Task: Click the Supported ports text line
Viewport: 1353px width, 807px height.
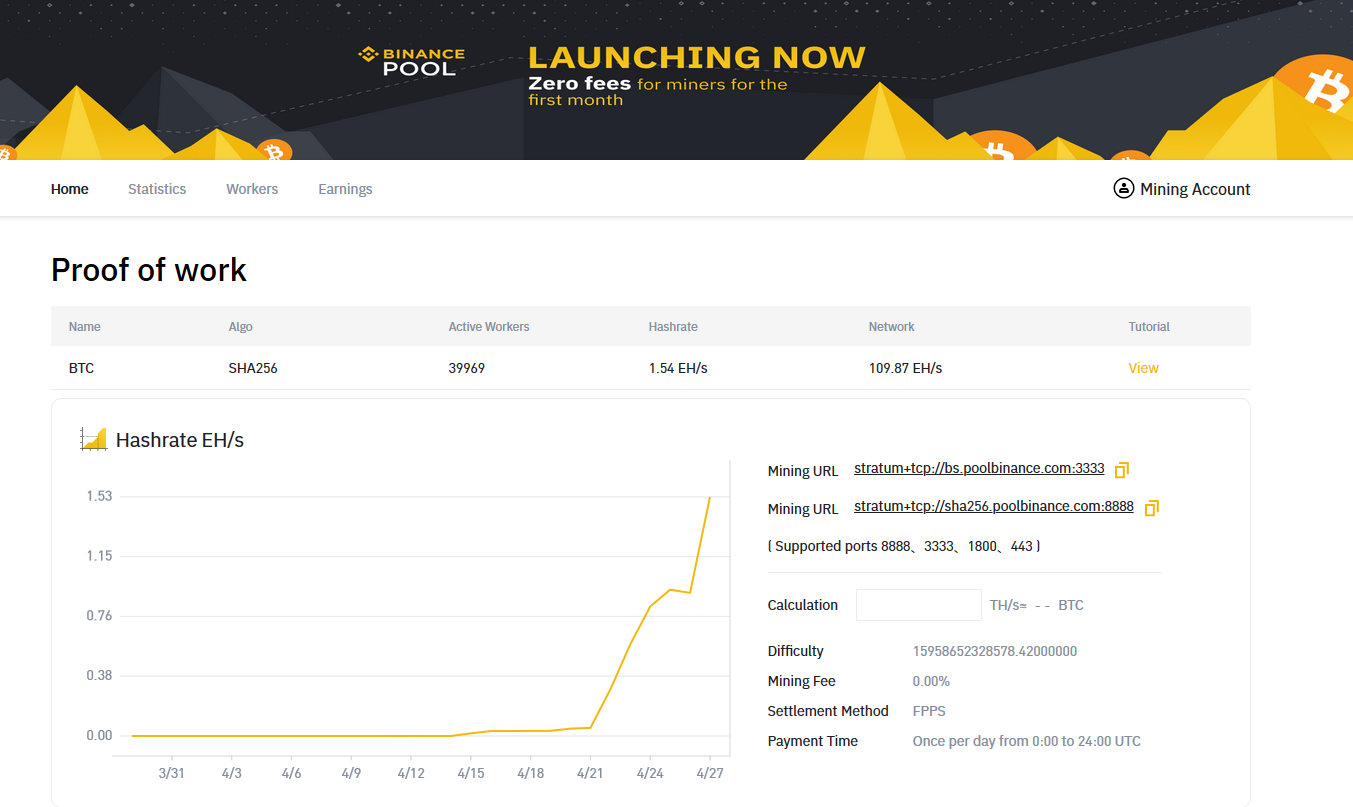Action: point(904,546)
